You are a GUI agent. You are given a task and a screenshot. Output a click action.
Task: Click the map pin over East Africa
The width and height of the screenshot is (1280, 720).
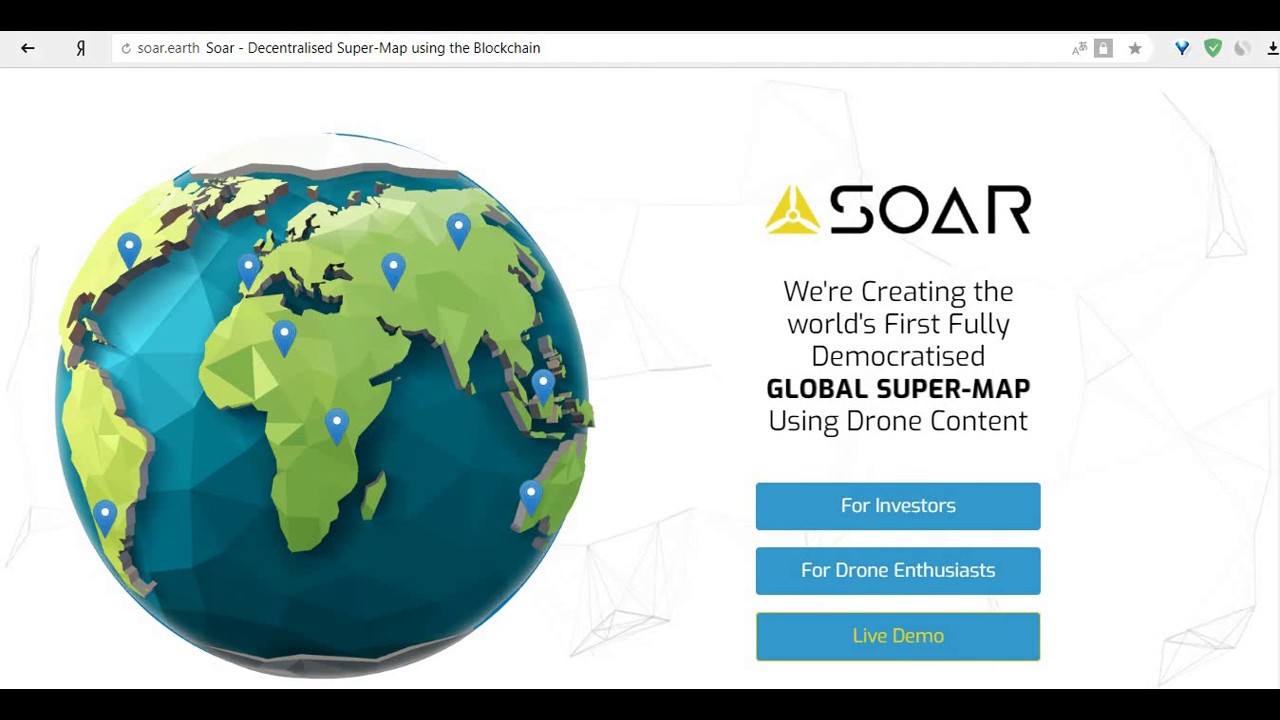pyautogui.click(x=337, y=426)
